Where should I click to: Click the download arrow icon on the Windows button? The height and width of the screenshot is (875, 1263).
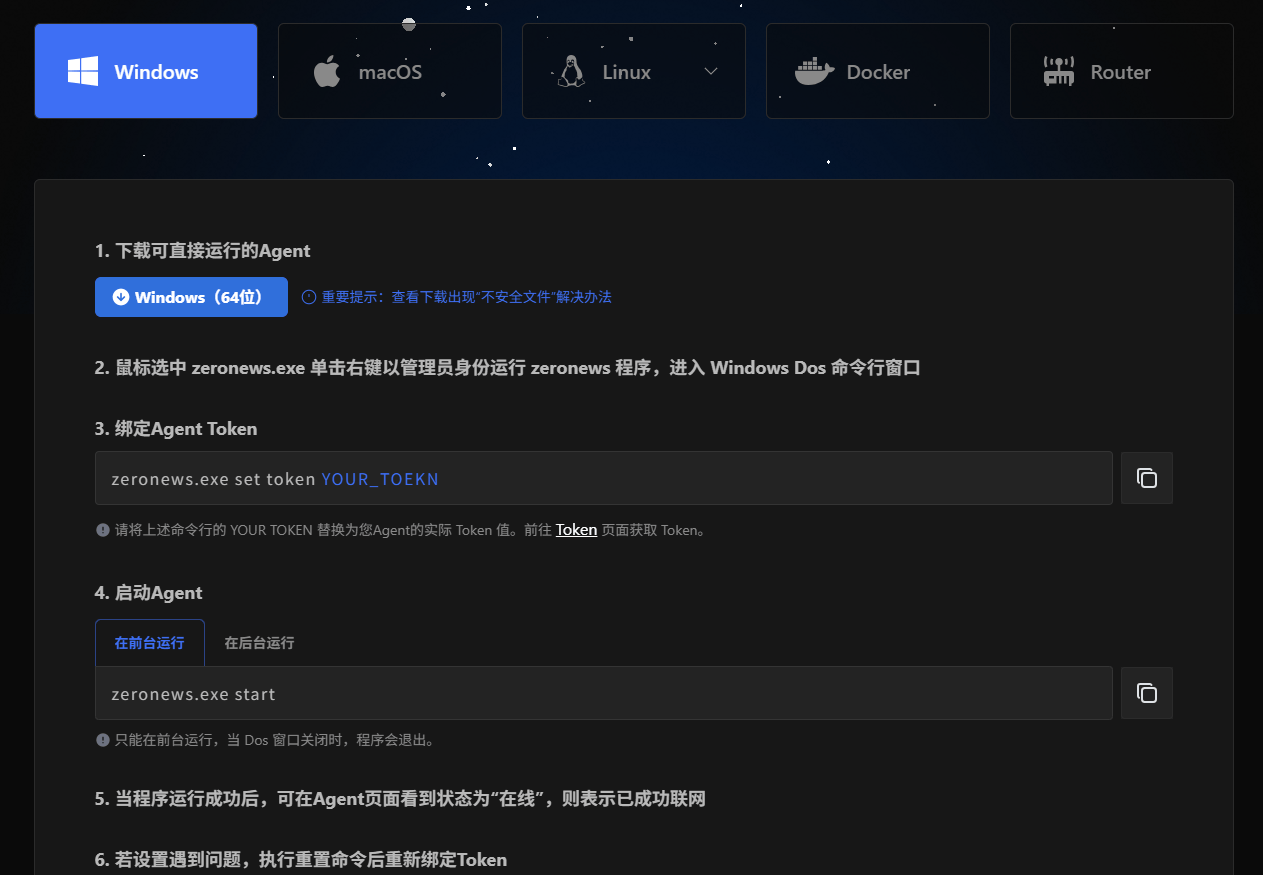click(120, 296)
